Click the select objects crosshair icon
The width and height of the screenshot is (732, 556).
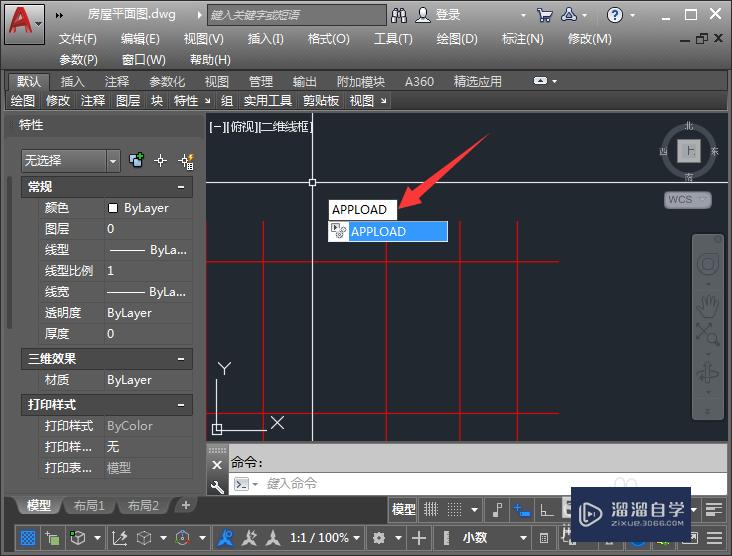click(161, 161)
